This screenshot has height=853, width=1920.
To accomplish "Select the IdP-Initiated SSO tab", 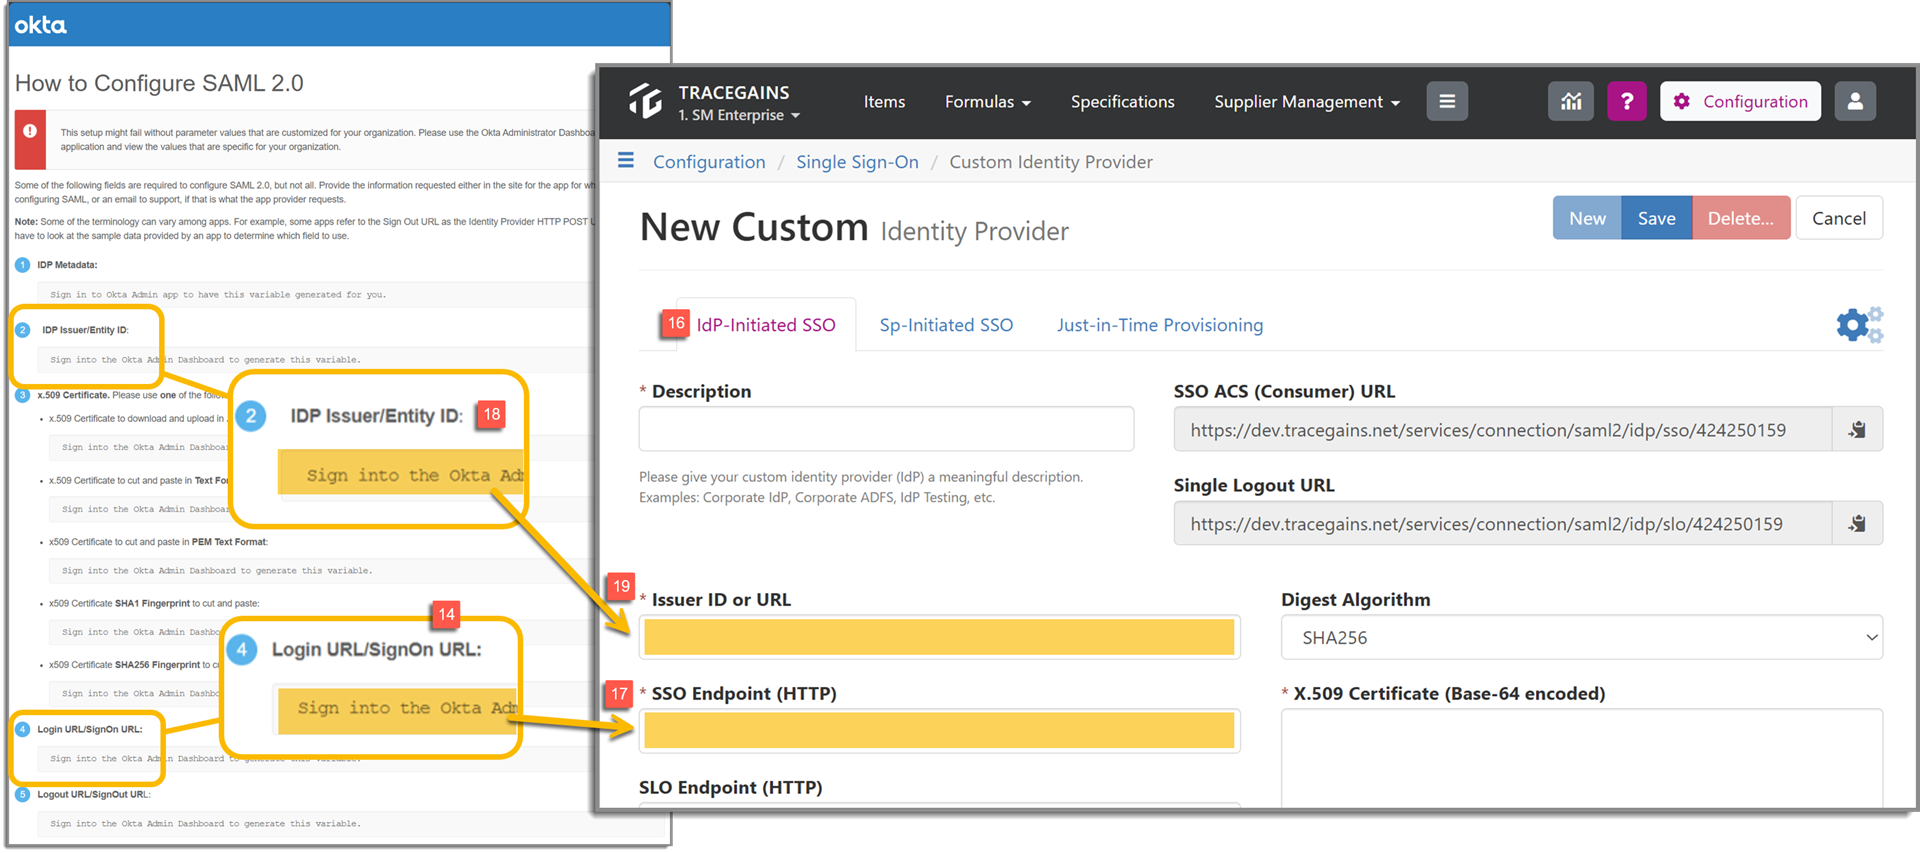I will pyautogui.click(x=765, y=325).
